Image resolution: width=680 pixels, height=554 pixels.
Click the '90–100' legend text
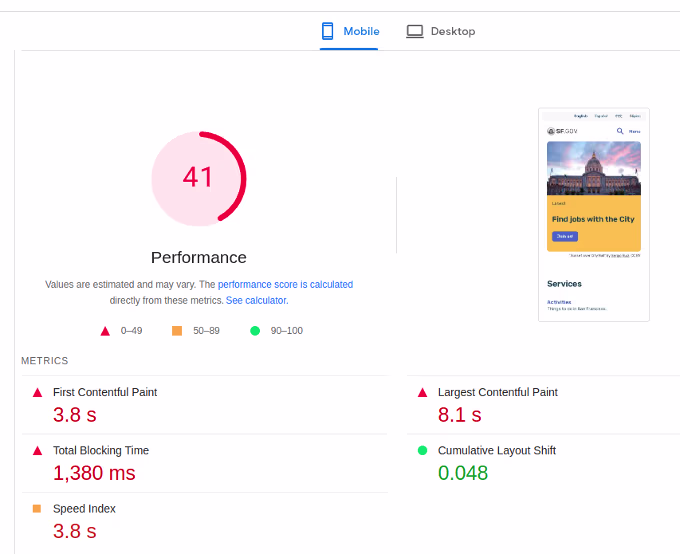287,331
